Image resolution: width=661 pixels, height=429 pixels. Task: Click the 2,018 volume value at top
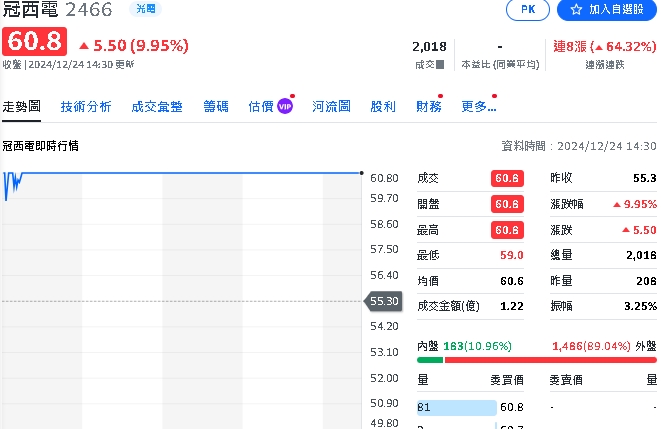429,46
